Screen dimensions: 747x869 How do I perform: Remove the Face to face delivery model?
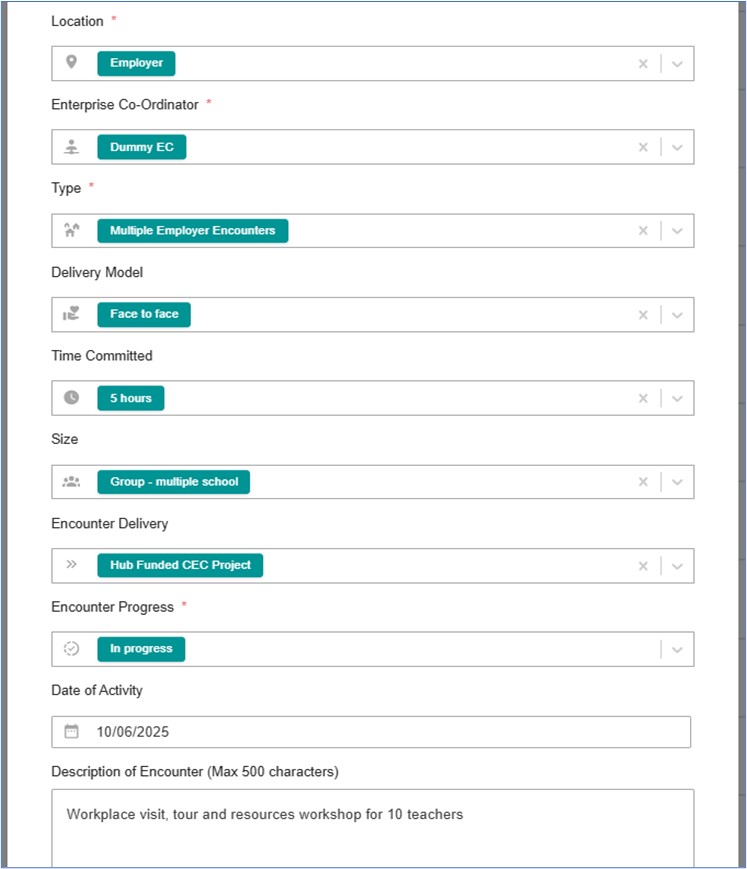643,314
